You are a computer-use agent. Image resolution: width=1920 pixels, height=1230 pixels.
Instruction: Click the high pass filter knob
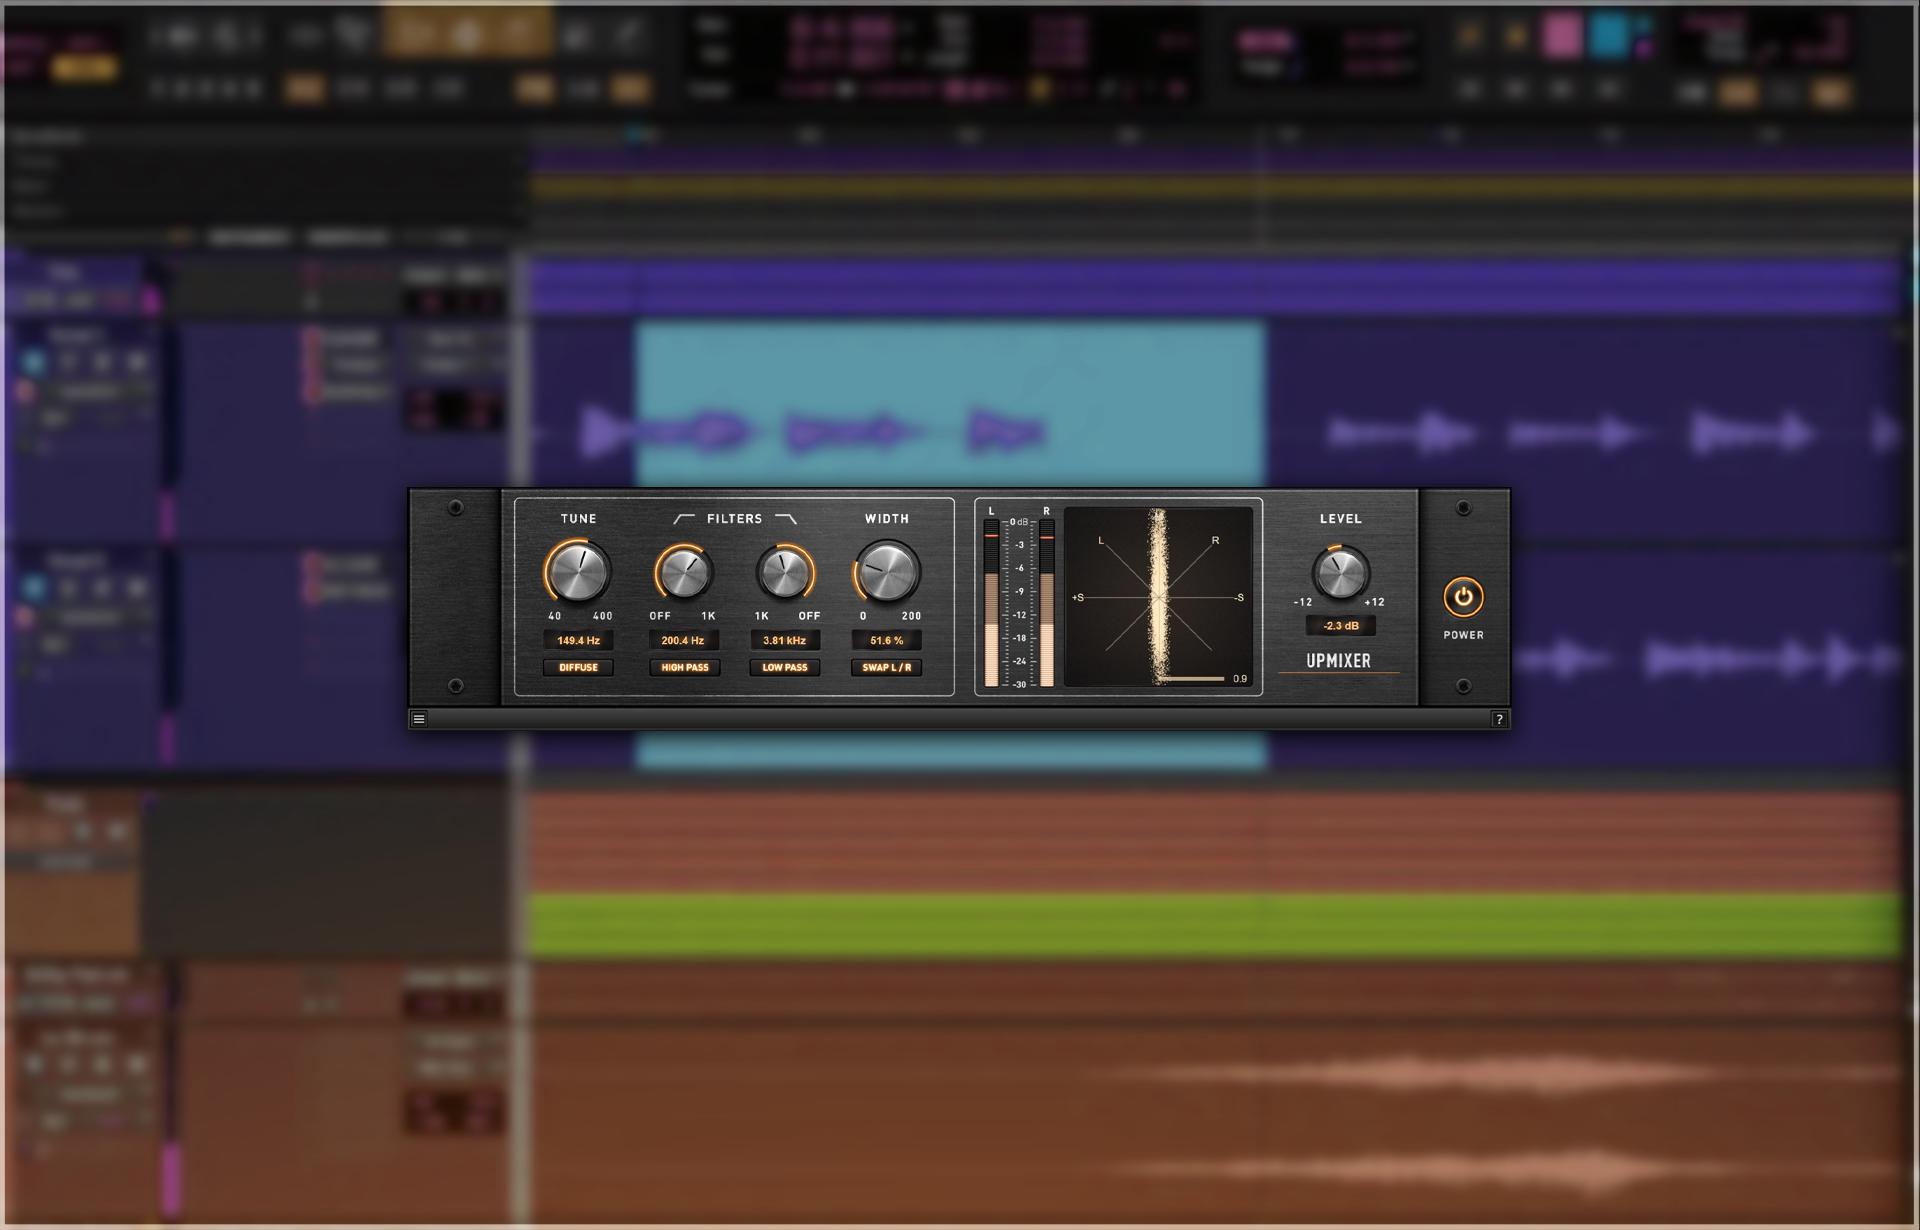click(x=684, y=573)
